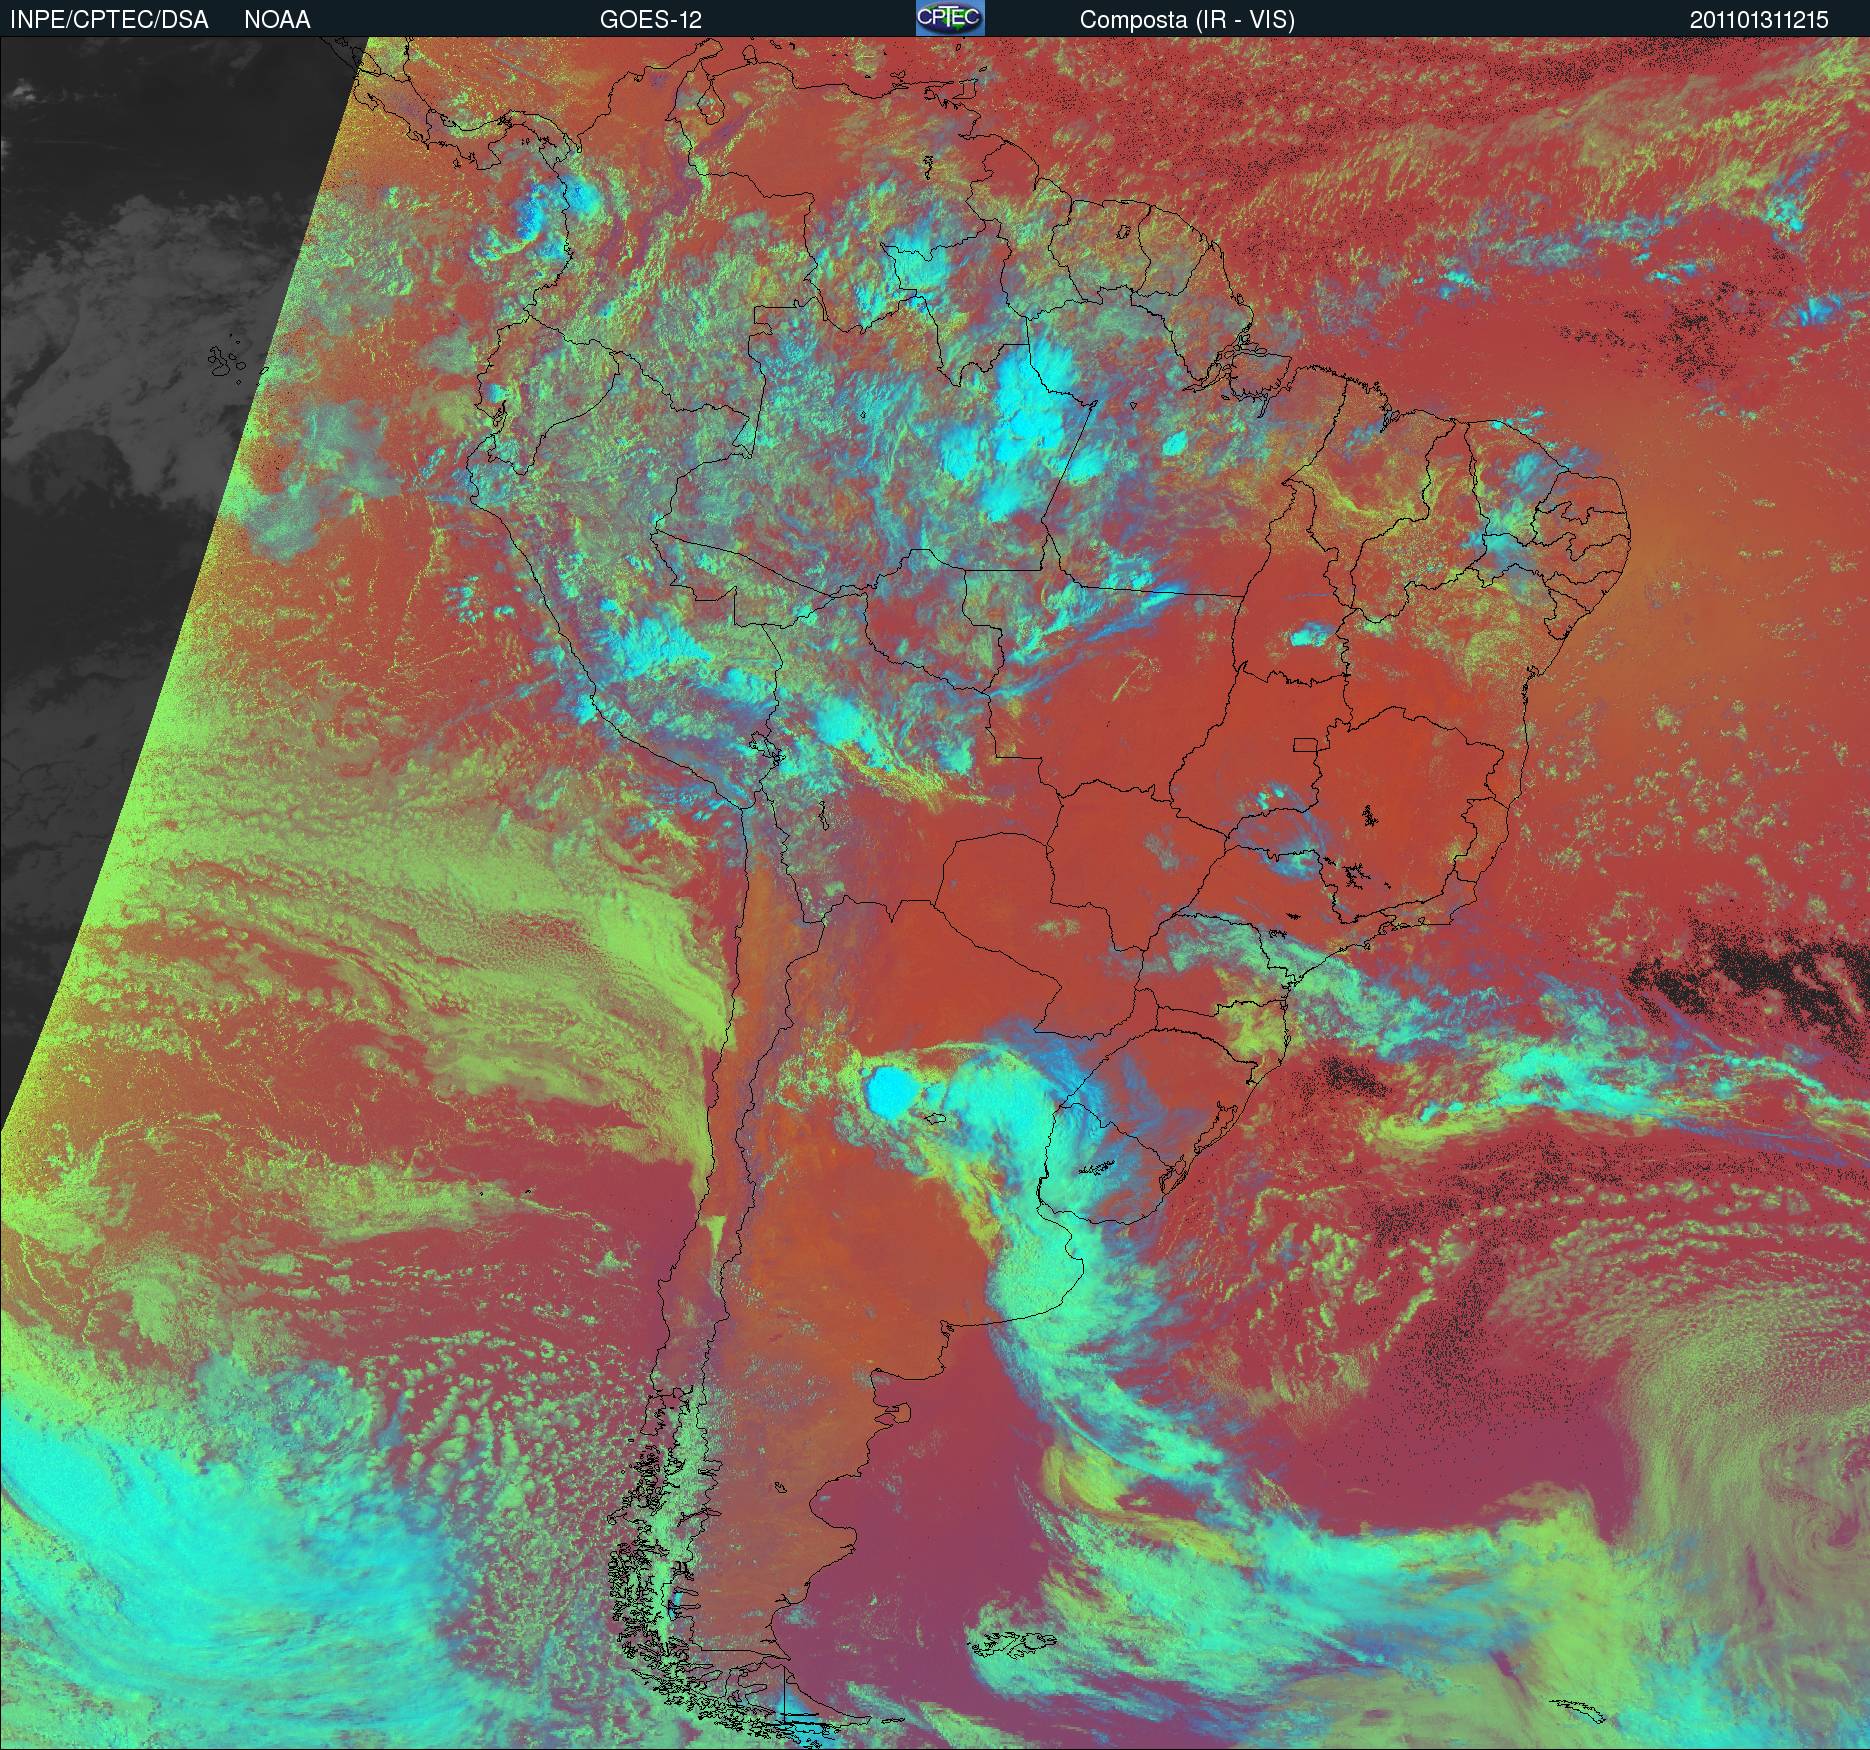
Task: Select the 201101311215 timestamp
Action: coord(1760,20)
